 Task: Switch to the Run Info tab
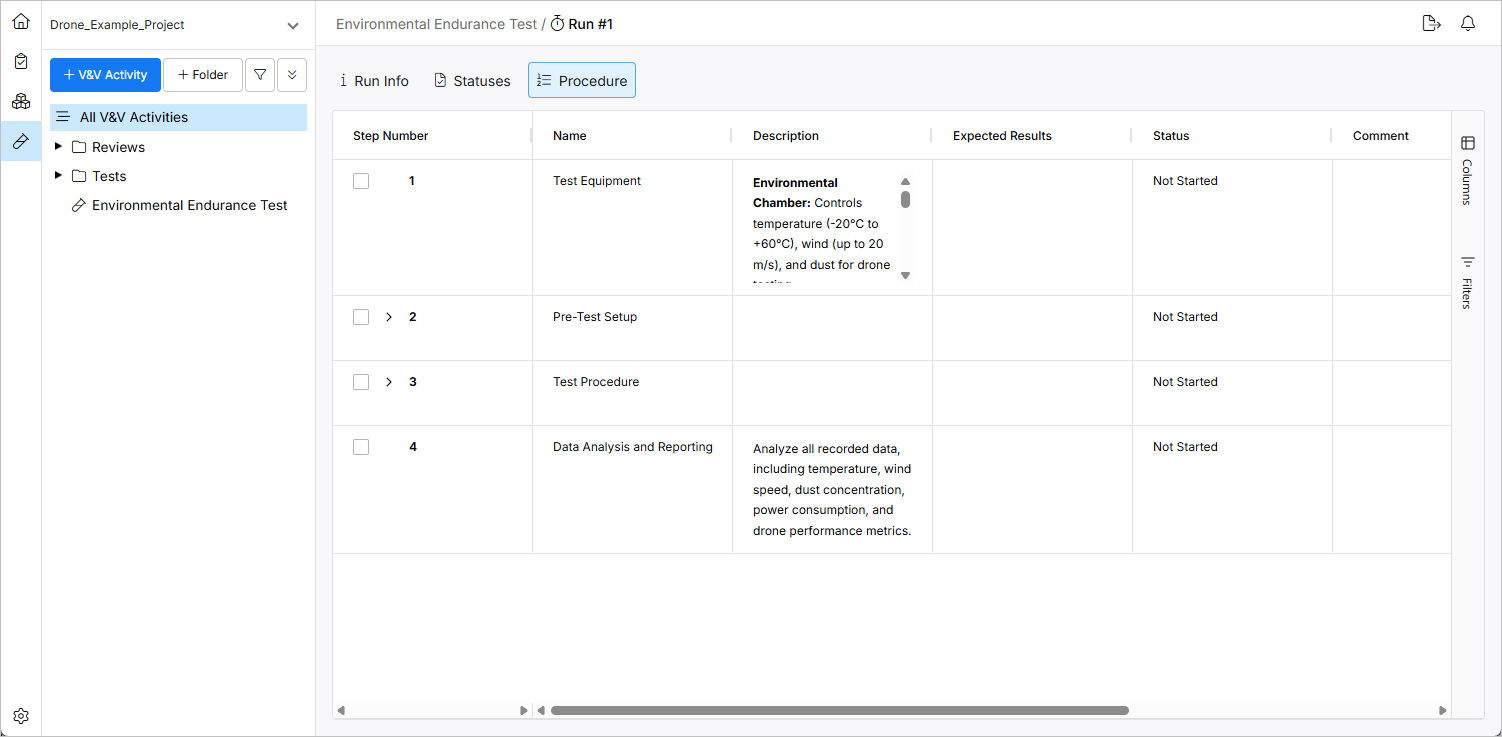373,81
